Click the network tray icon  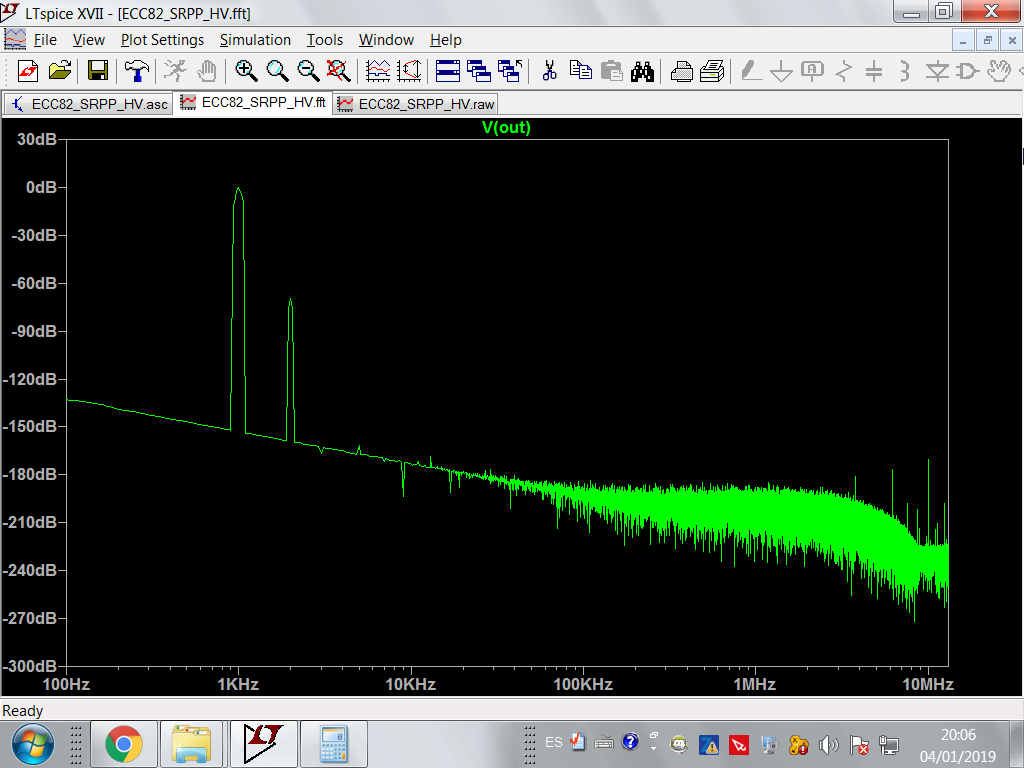[x=888, y=744]
